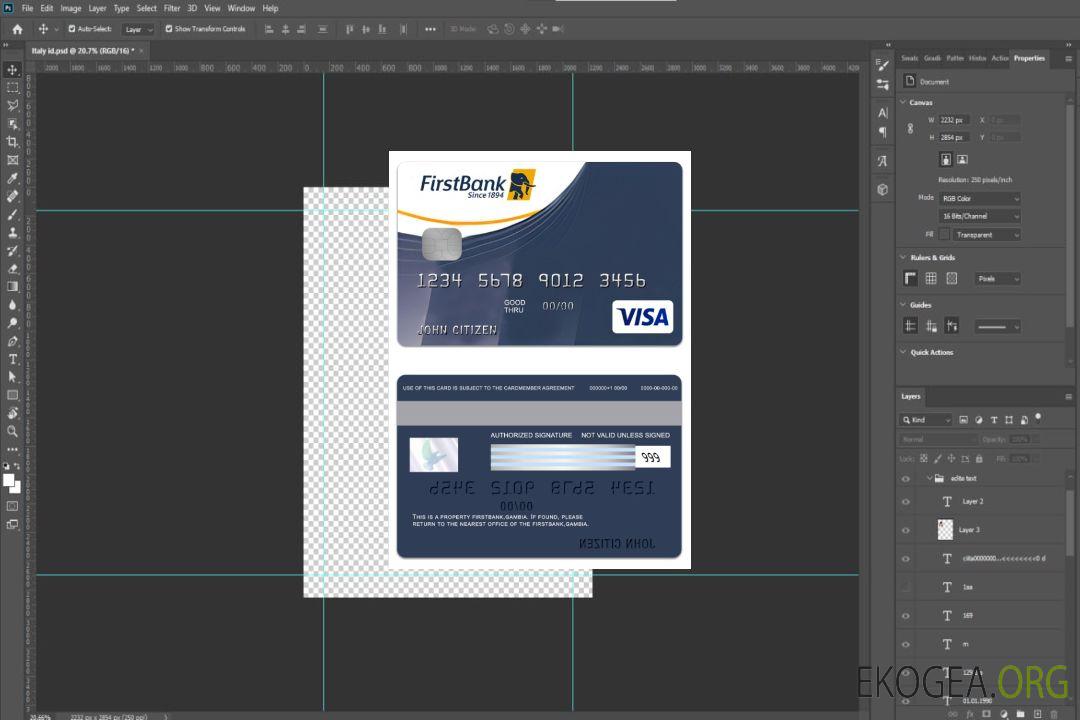Hide Layer 2 with its eye icon
This screenshot has height=720, width=1080.
click(x=906, y=502)
